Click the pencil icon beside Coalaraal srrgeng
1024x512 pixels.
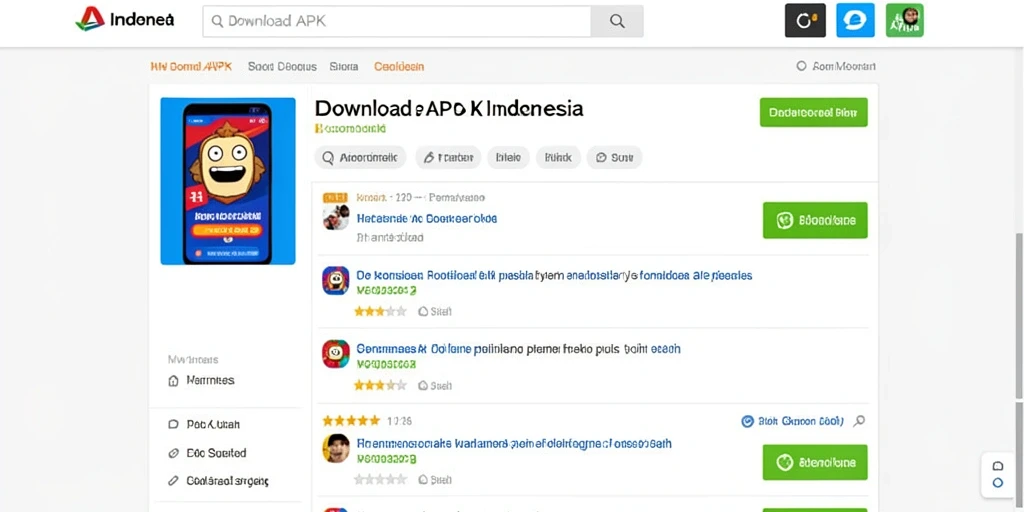pyautogui.click(x=173, y=481)
